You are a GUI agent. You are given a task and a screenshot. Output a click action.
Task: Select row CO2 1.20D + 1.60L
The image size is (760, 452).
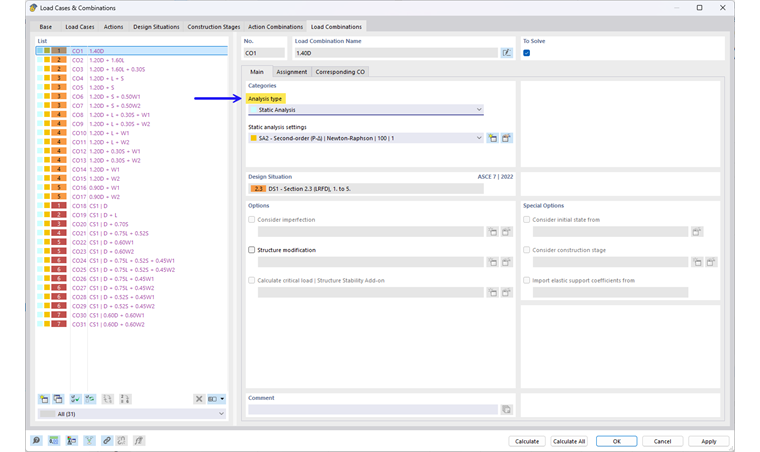click(x=132, y=60)
